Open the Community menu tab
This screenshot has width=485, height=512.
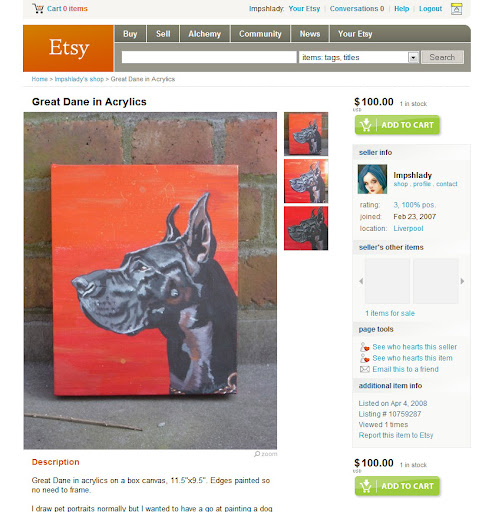(260, 34)
